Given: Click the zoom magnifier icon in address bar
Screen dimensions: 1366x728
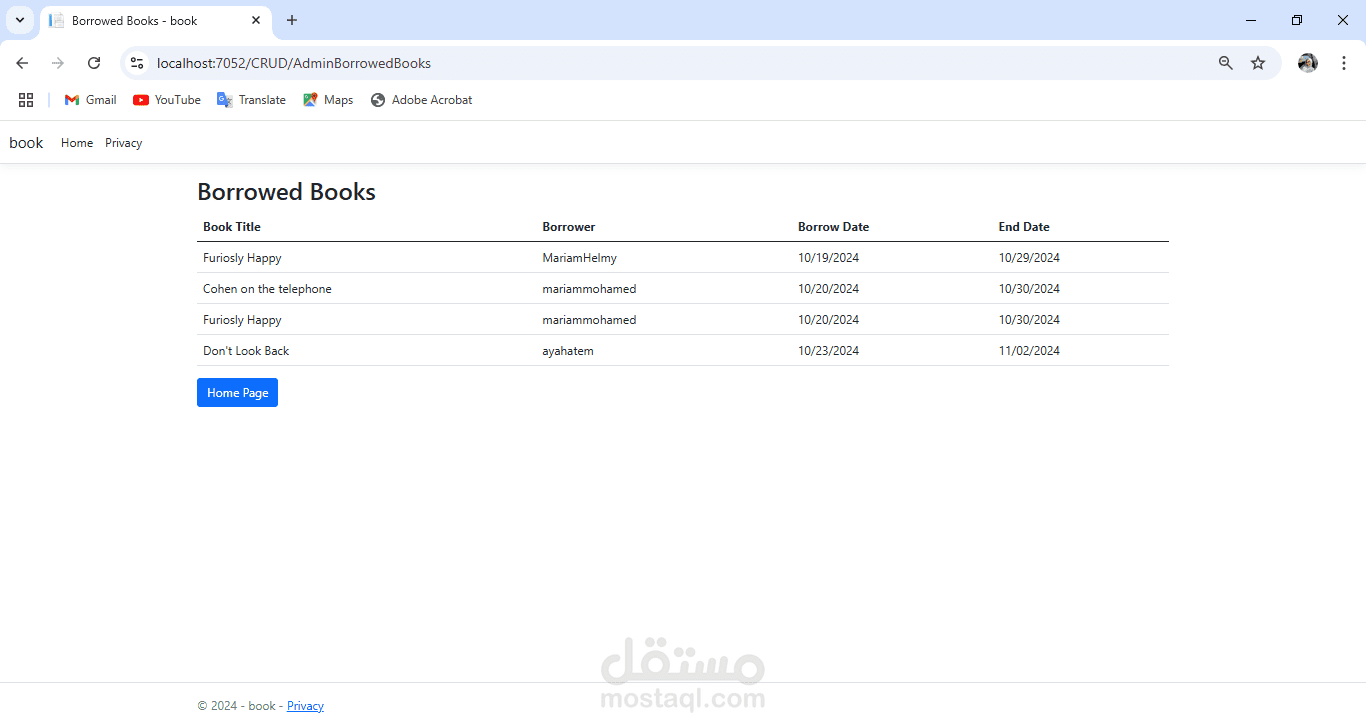Looking at the screenshot, I should tap(1226, 63).
